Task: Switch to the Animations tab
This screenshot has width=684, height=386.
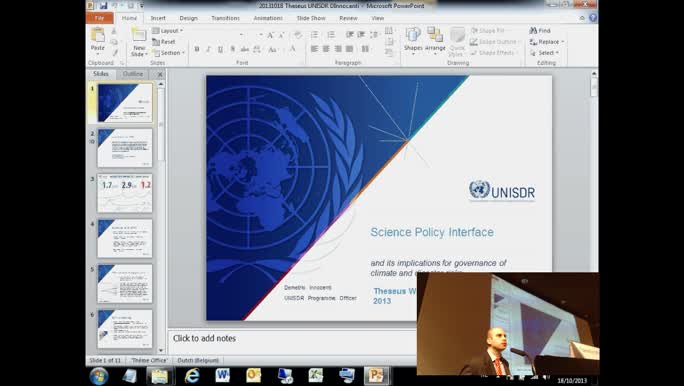Action: [268, 18]
